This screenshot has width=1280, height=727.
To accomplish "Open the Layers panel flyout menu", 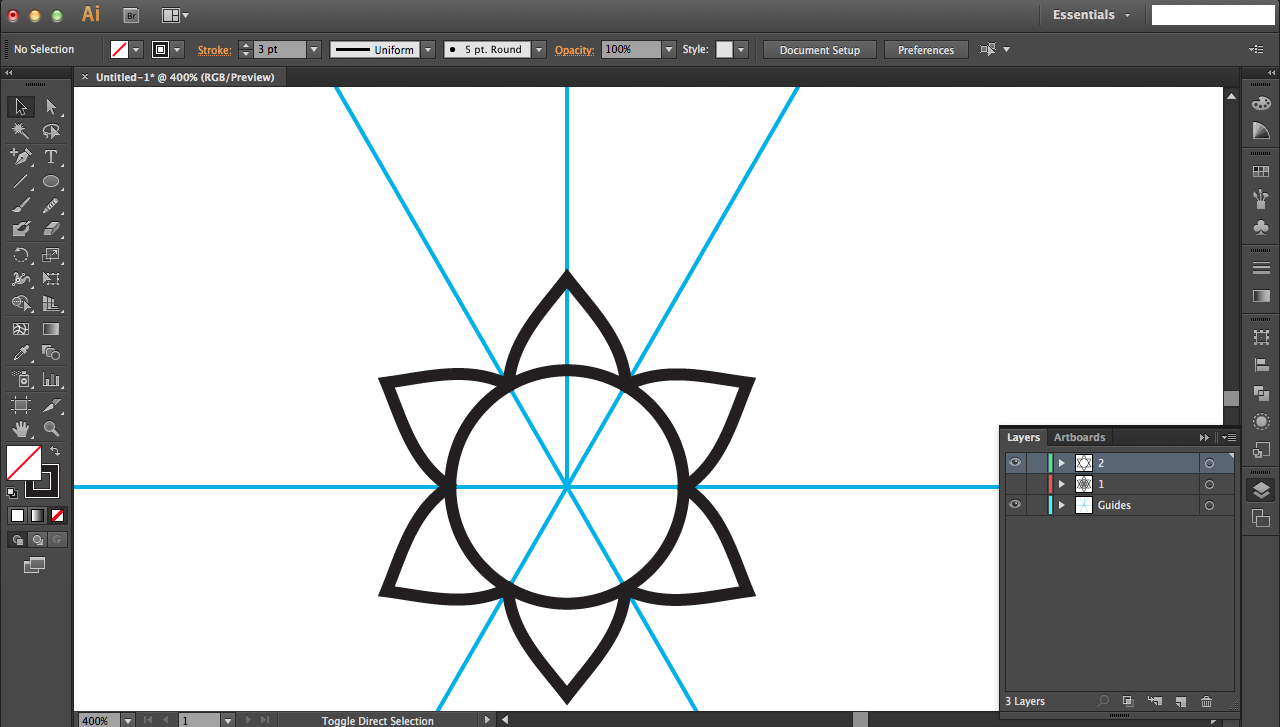I will tap(1230, 437).
